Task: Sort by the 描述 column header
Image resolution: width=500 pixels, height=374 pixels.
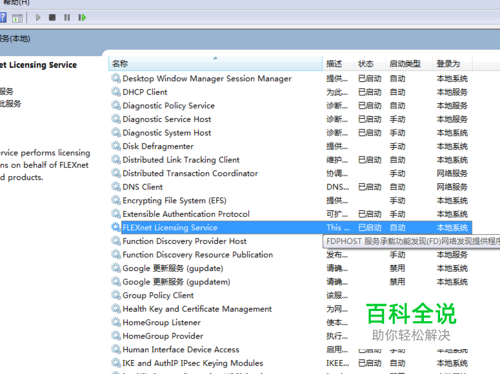Action: click(338, 63)
